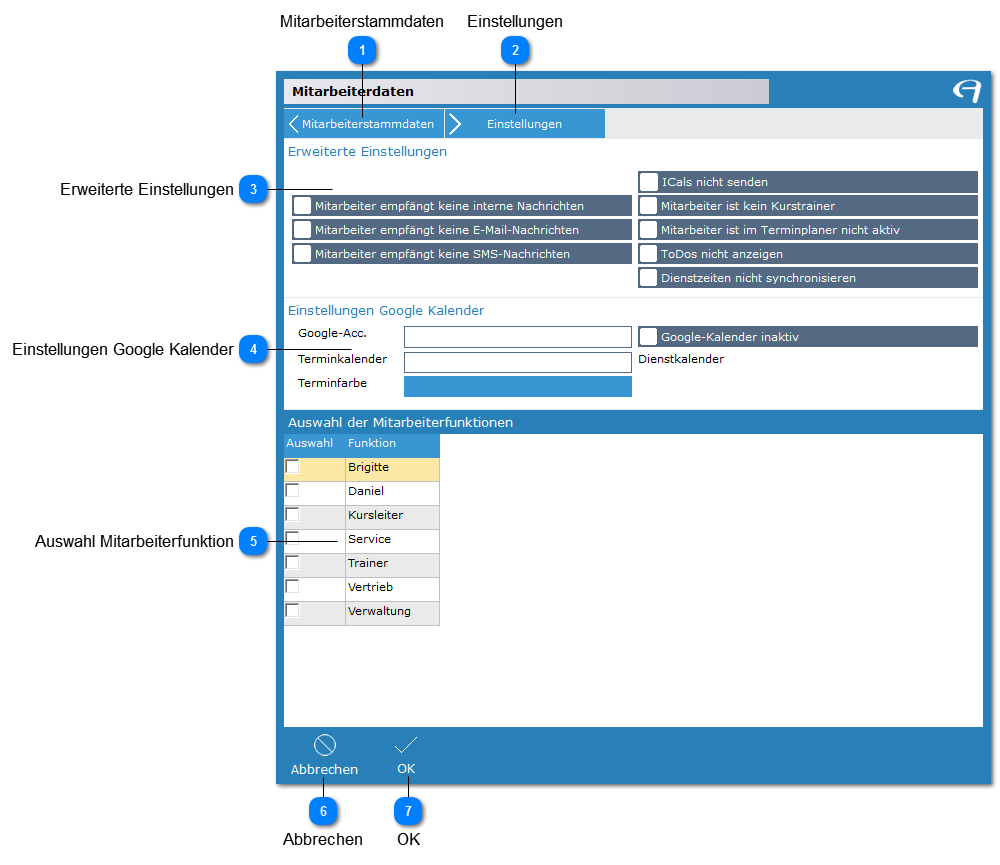Click the Abbrechen cancel icon
1000x865 pixels.
325,745
